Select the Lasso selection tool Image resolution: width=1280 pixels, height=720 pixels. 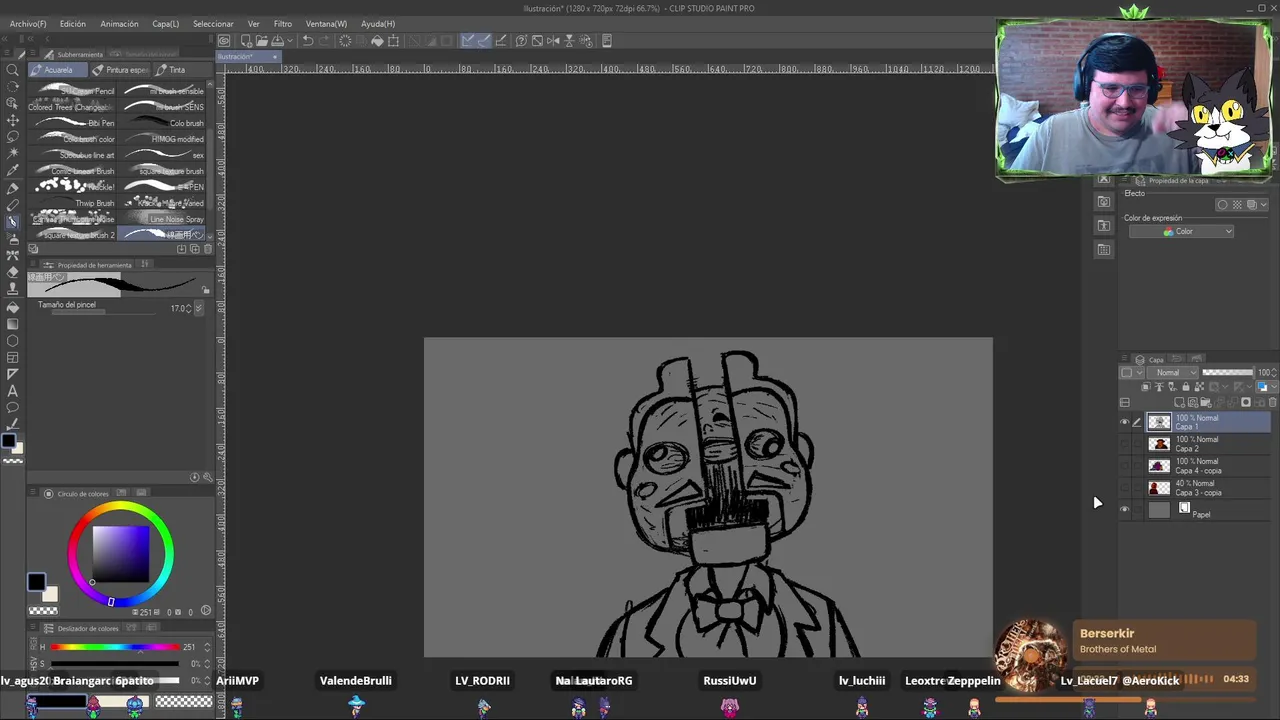click(x=13, y=138)
